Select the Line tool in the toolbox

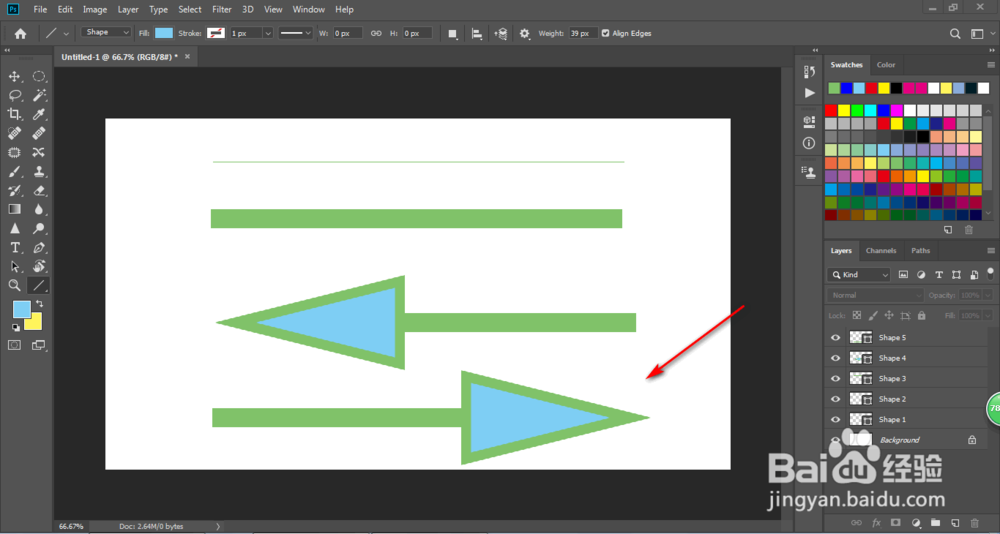tap(39, 285)
